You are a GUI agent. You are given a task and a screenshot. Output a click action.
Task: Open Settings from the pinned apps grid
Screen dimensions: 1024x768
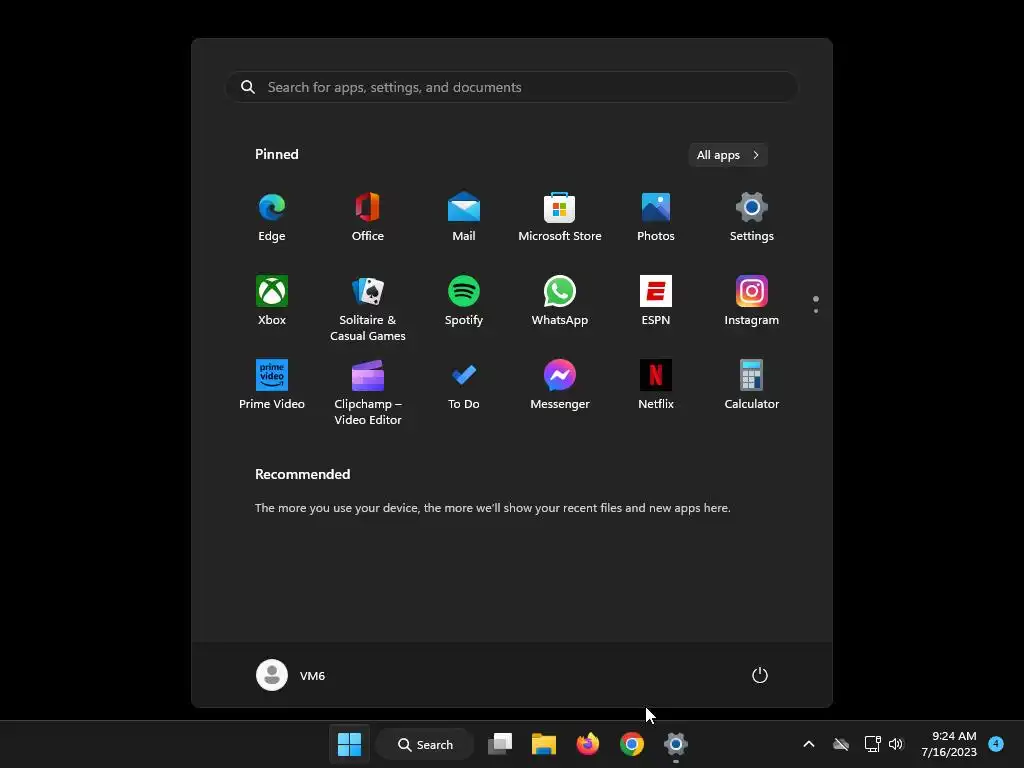[x=752, y=217]
